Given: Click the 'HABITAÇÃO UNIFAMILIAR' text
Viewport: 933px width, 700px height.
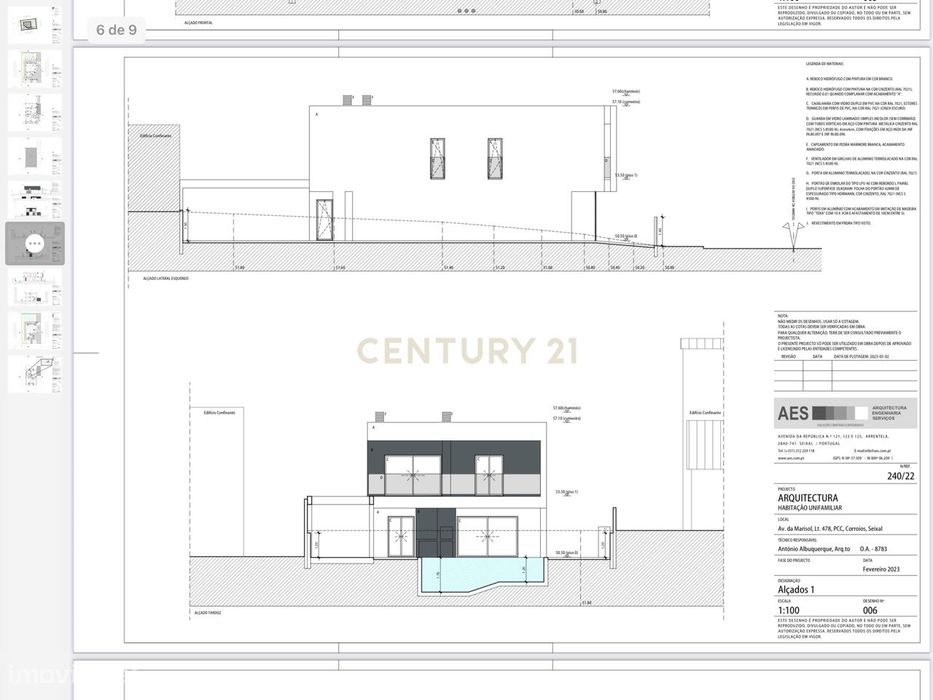Looking at the screenshot, I should pos(809,508).
